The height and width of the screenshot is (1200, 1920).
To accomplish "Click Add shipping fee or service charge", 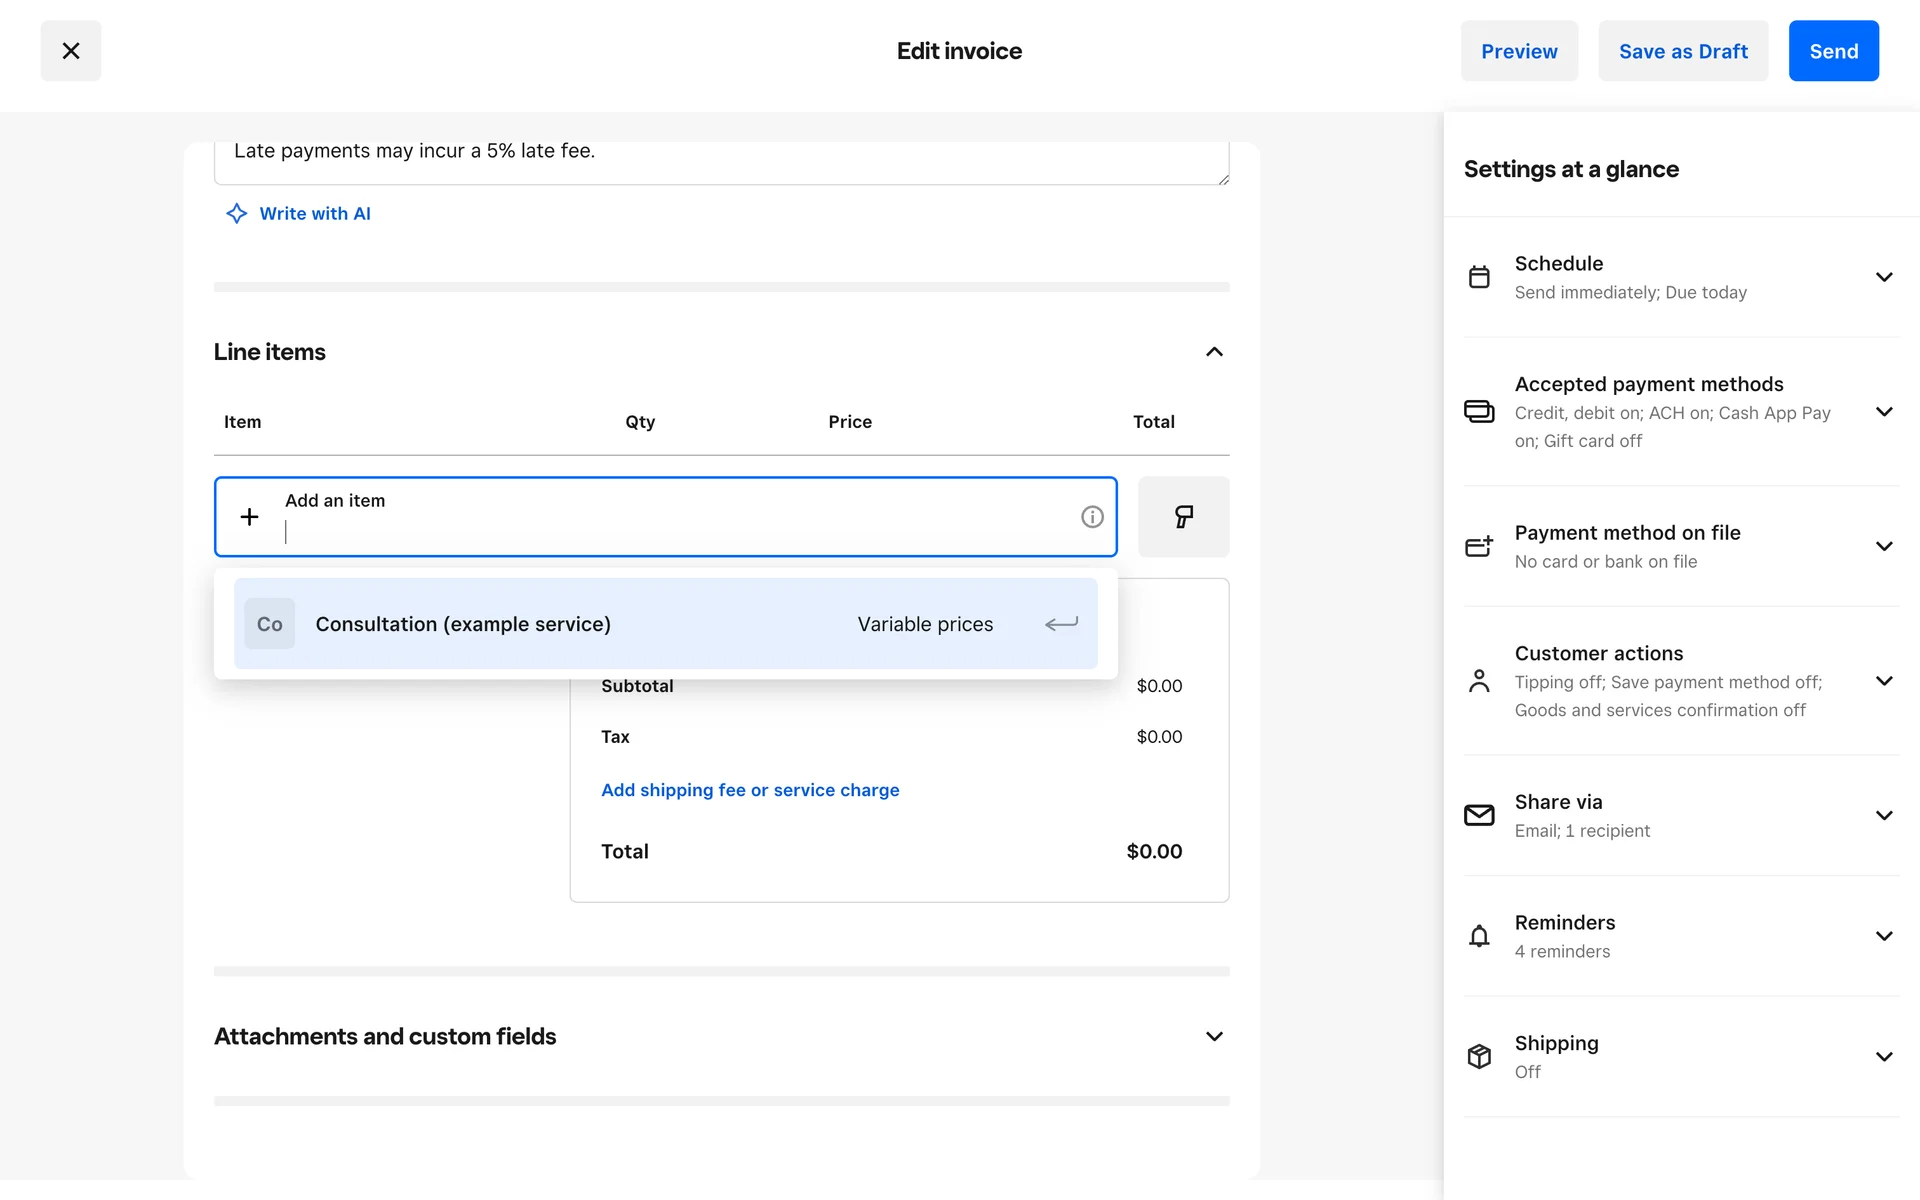I will point(750,790).
